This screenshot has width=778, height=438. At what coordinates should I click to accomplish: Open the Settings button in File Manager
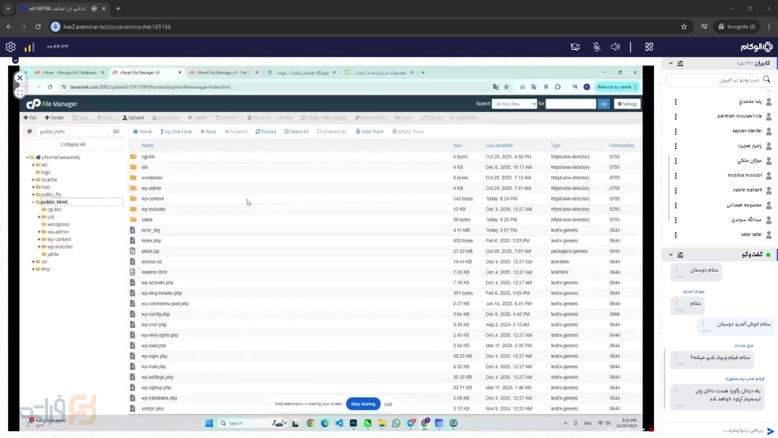click(627, 104)
